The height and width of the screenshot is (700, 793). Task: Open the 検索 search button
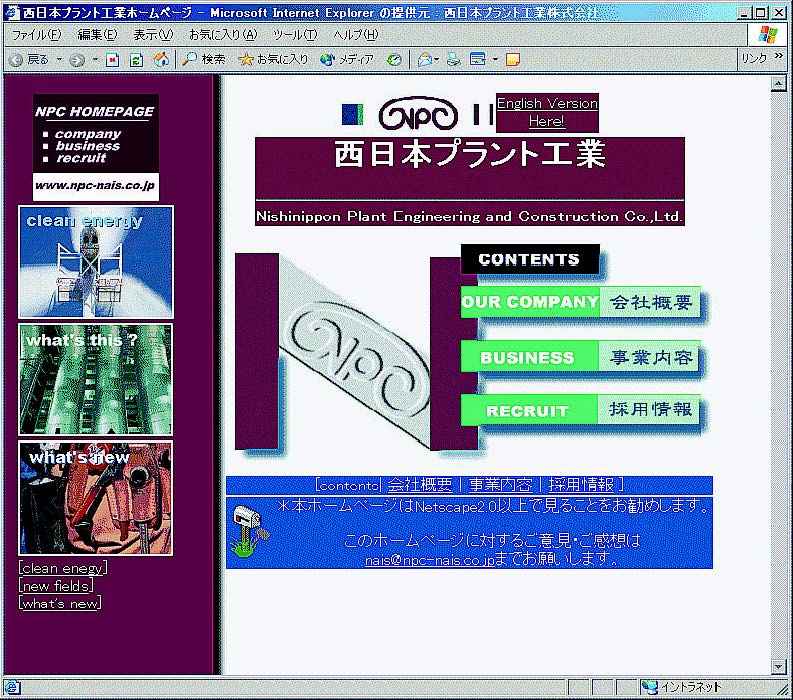203,59
